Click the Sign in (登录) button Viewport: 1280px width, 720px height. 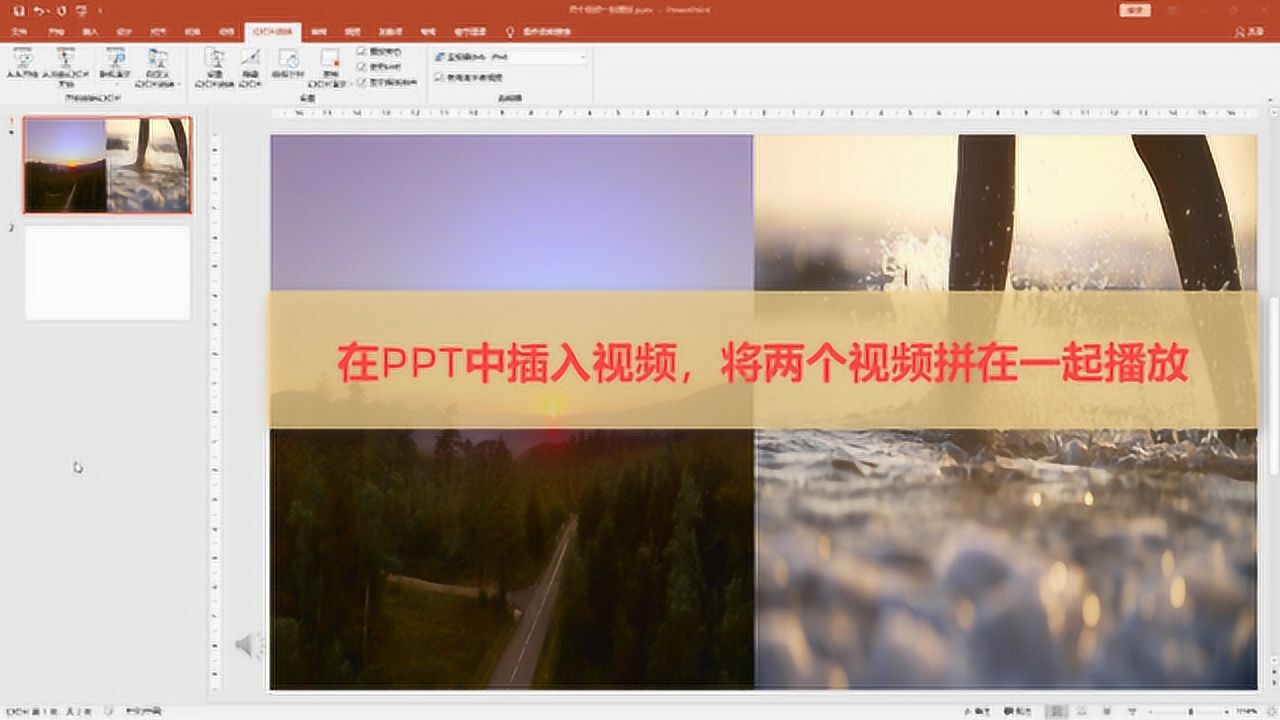click(x=1134, y=9)
